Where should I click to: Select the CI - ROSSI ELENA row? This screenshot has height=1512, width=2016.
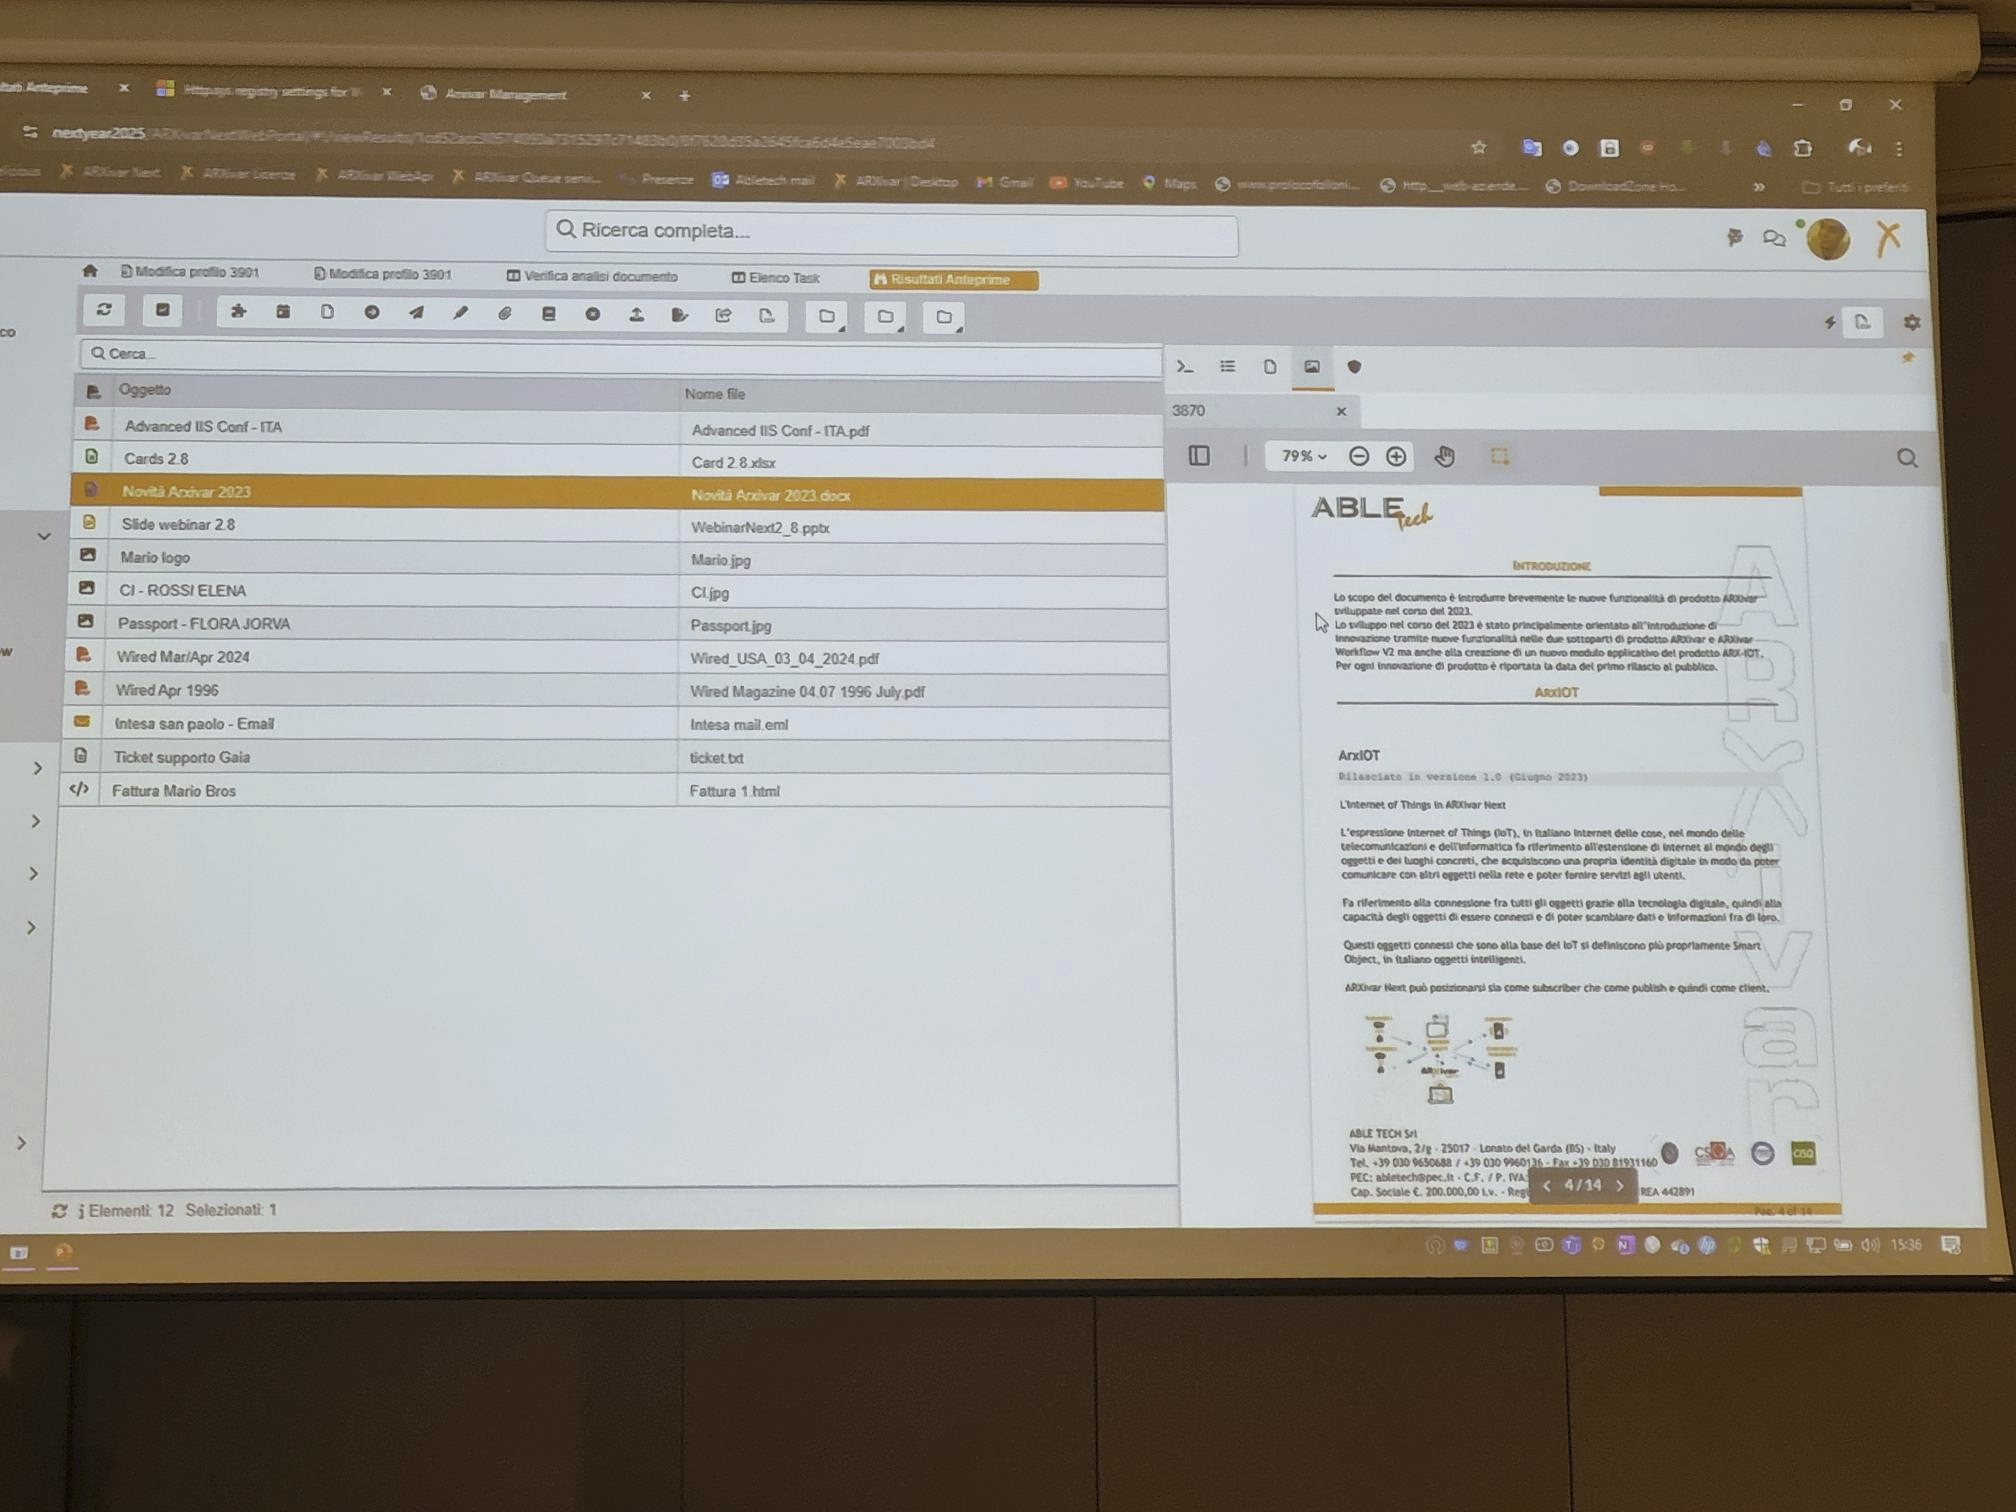[x=618, y=591]
